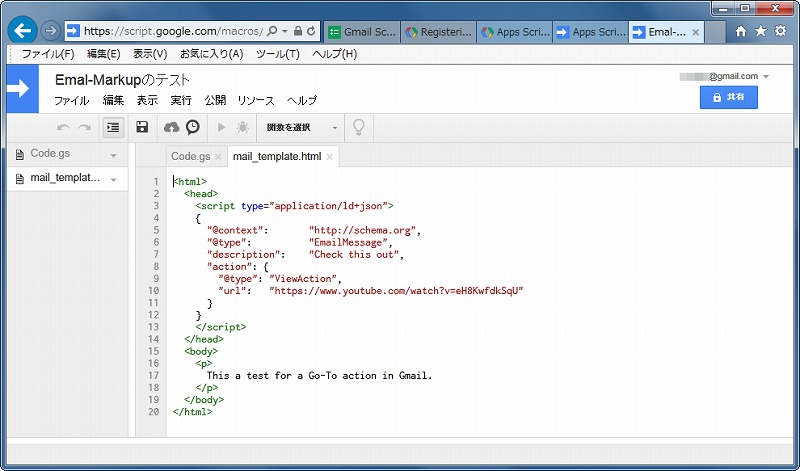Click the undo arrow in toolbar
Viewport: 800px width, 471px height.
pos(63,128)
